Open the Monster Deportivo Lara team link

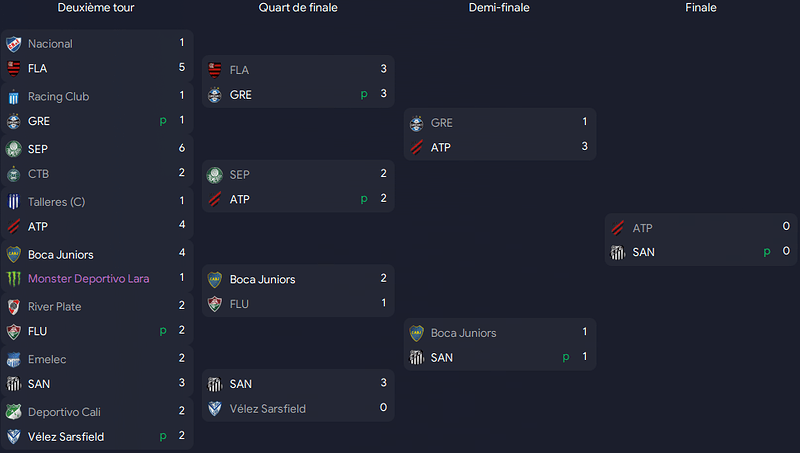[88, 279]
